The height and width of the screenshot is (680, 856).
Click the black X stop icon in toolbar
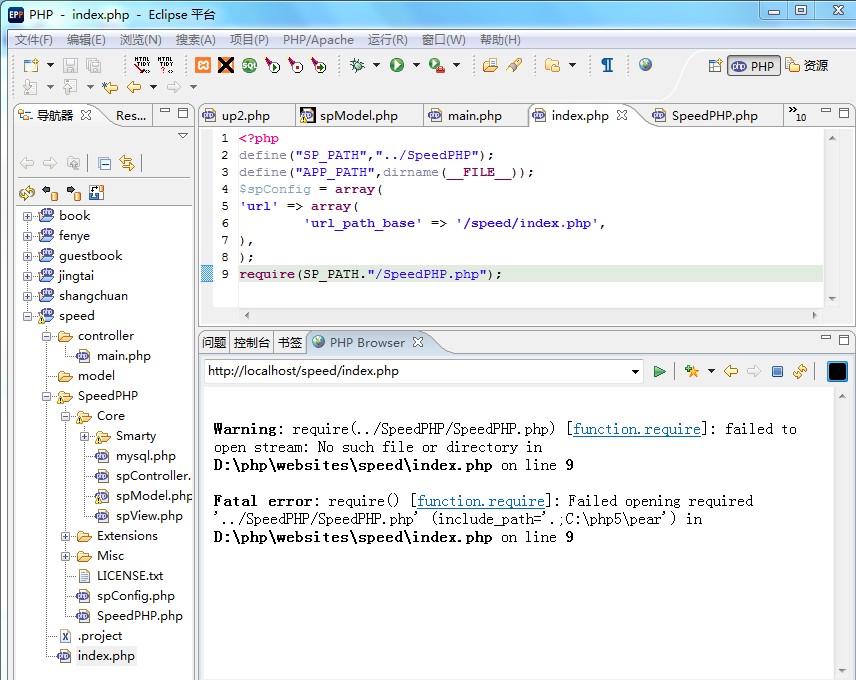coord(226,65)
